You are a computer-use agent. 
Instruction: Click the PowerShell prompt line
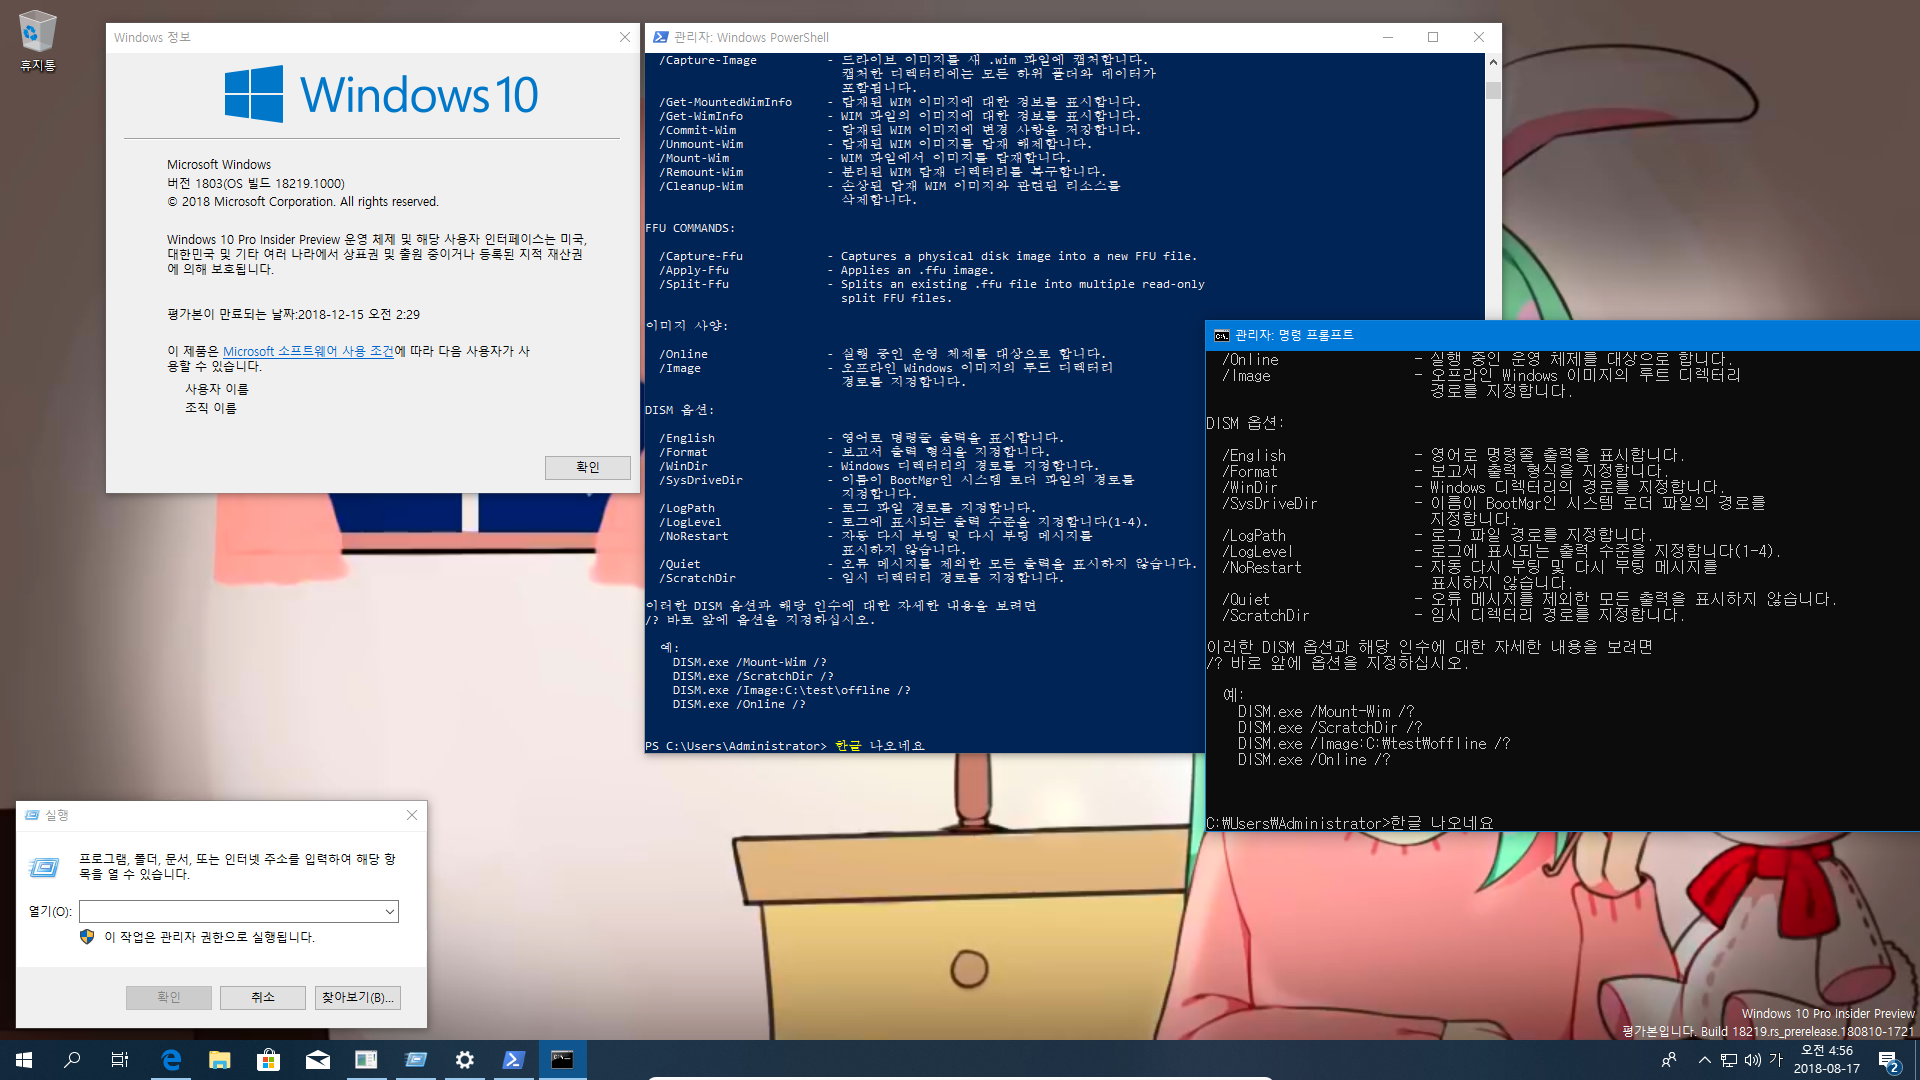(x=785, y=746)
